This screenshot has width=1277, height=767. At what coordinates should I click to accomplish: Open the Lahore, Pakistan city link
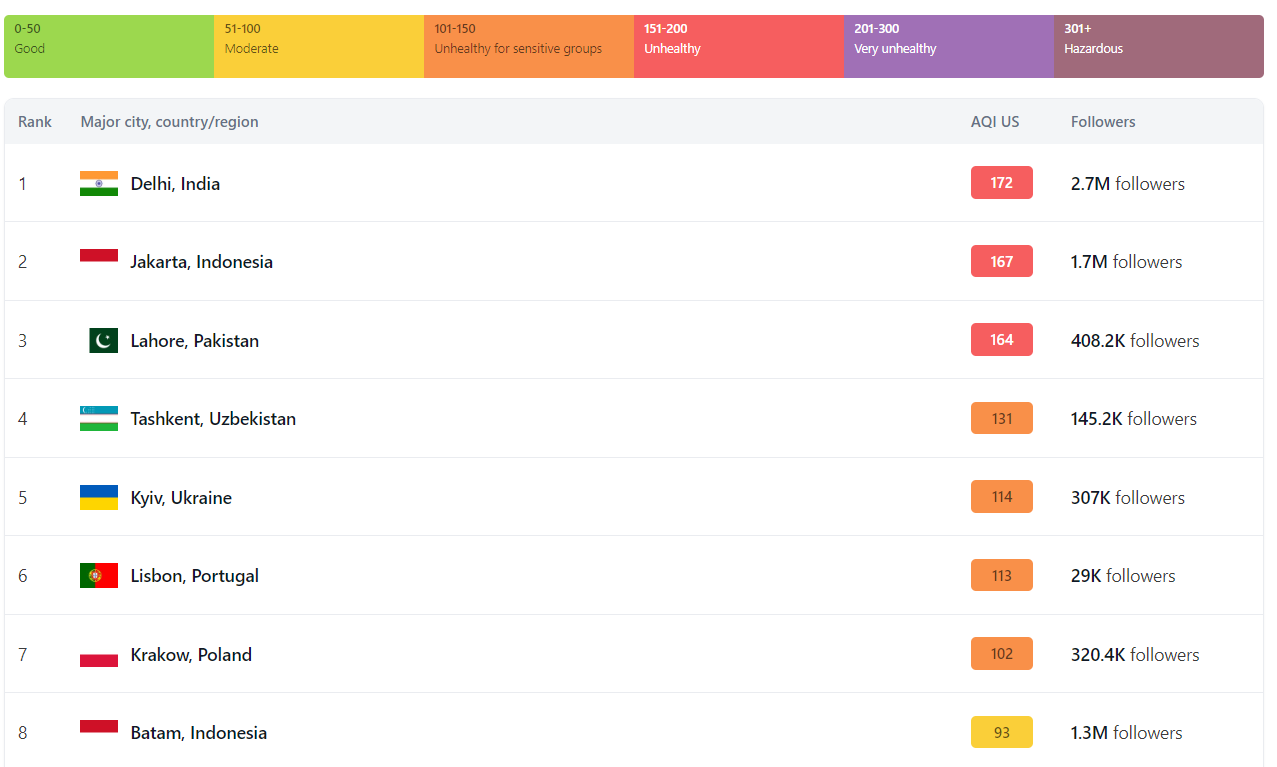point(194,341)
